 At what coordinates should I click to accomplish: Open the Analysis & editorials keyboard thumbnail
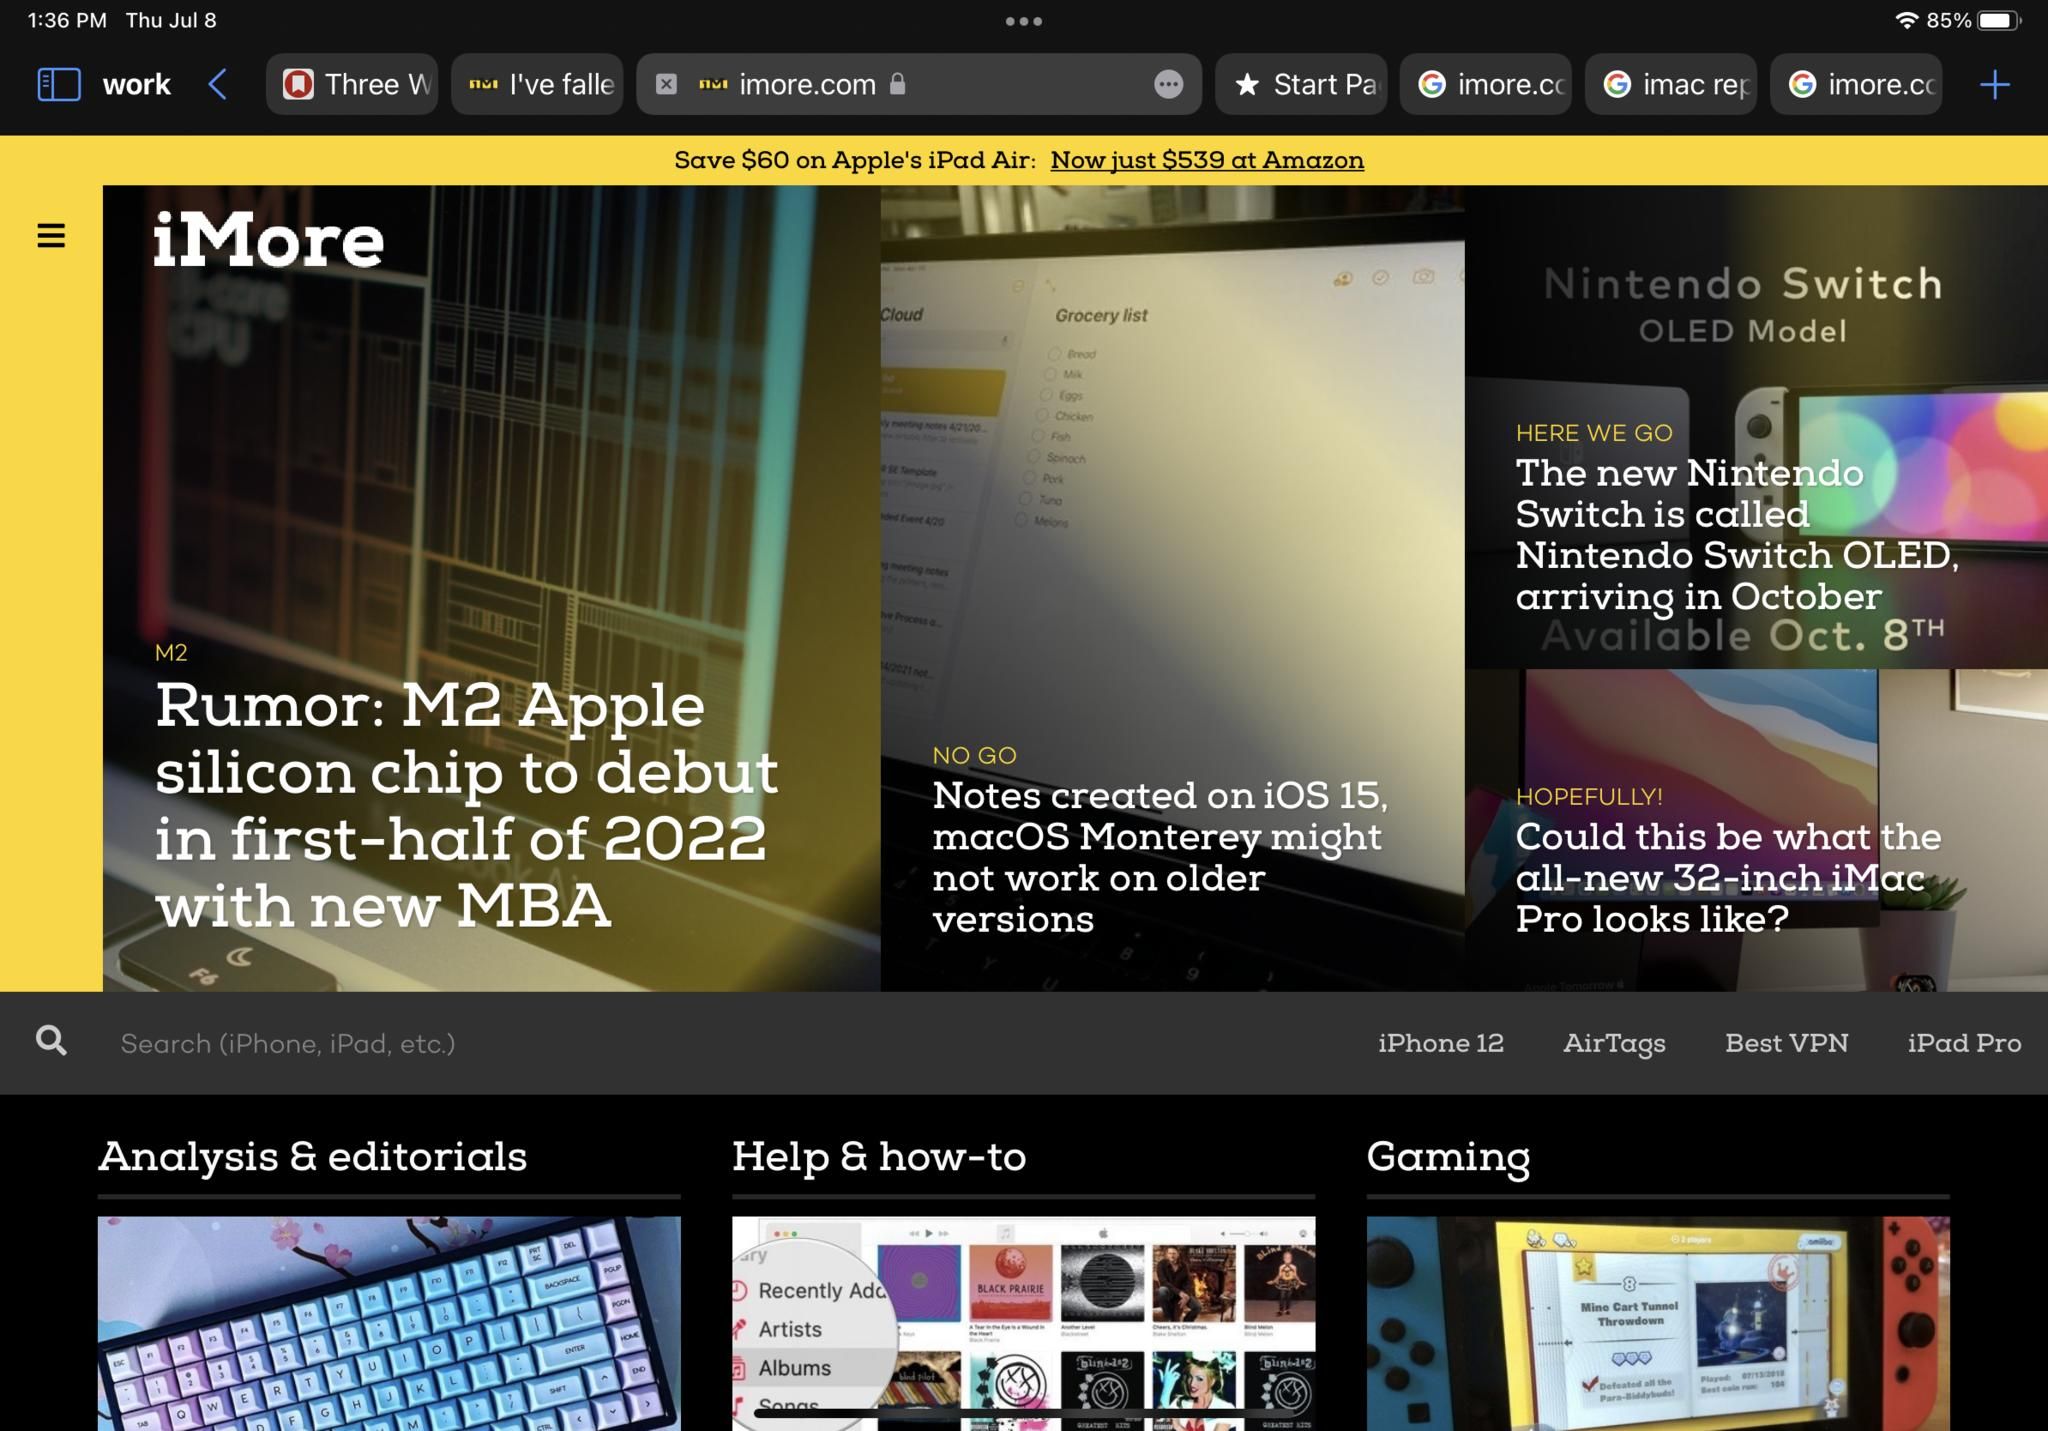(389, 1330)
